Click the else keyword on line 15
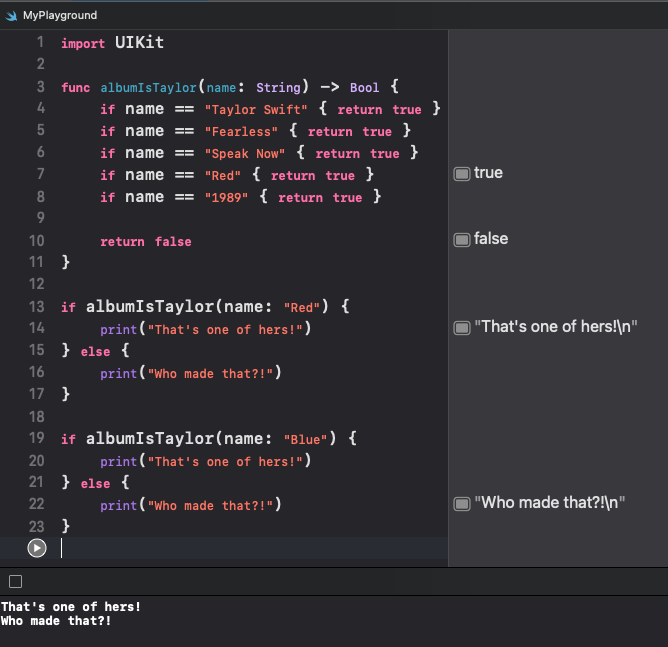Screen dimensions: 668x647 point(95,352)
